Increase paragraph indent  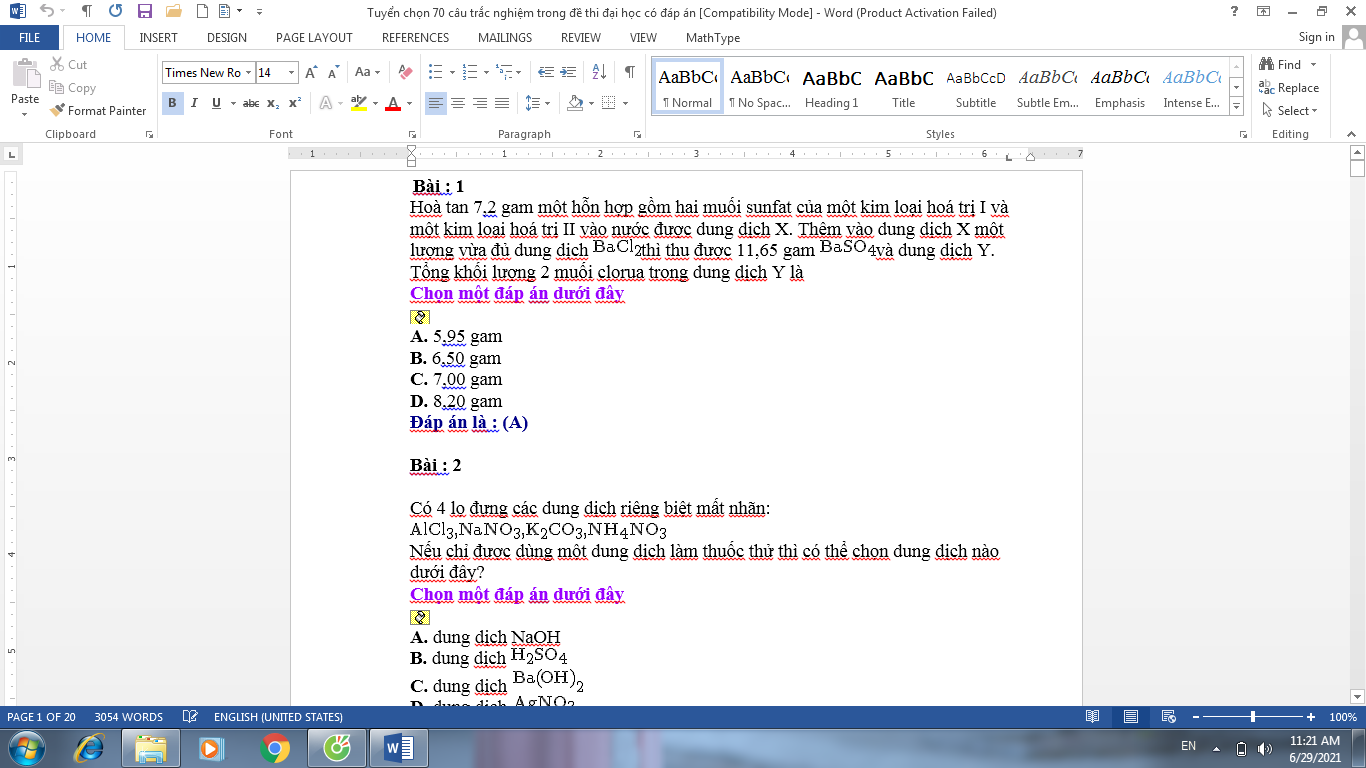[x=569, y=72]
